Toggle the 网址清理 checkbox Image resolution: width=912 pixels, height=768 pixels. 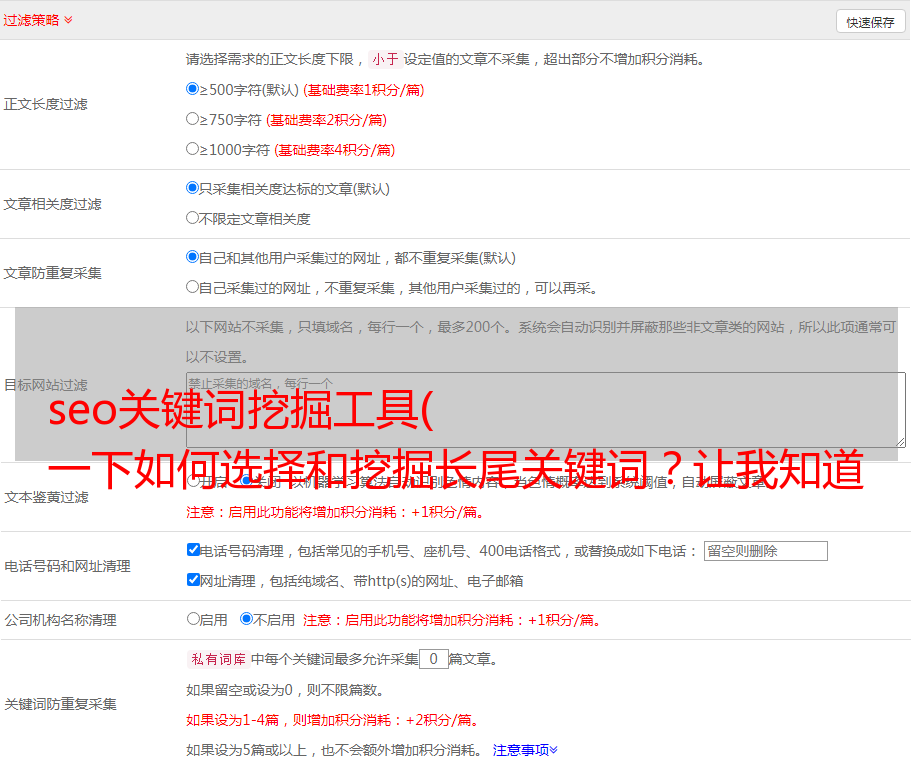[x=193, y=580]
